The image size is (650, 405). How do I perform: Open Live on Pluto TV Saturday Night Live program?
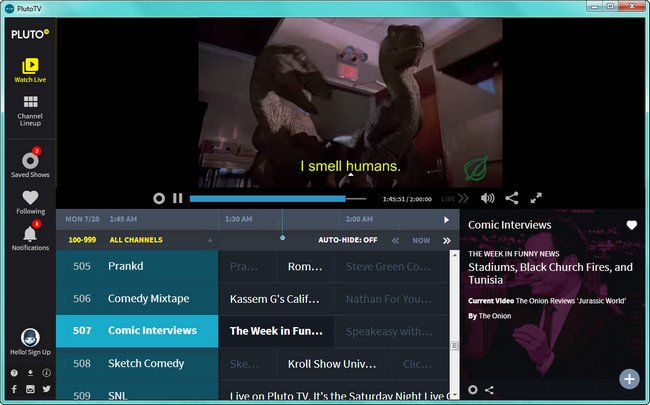click(x=334, y=391)
